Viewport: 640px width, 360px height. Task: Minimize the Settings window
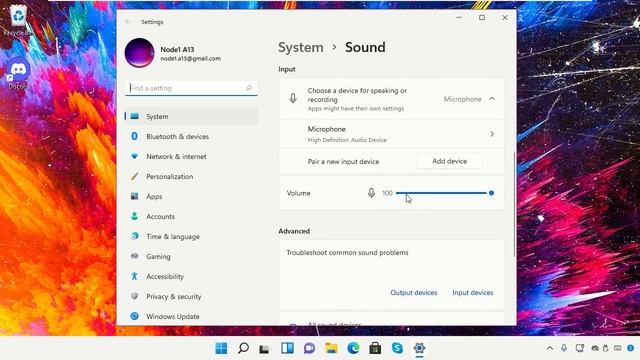coord(459,18)
